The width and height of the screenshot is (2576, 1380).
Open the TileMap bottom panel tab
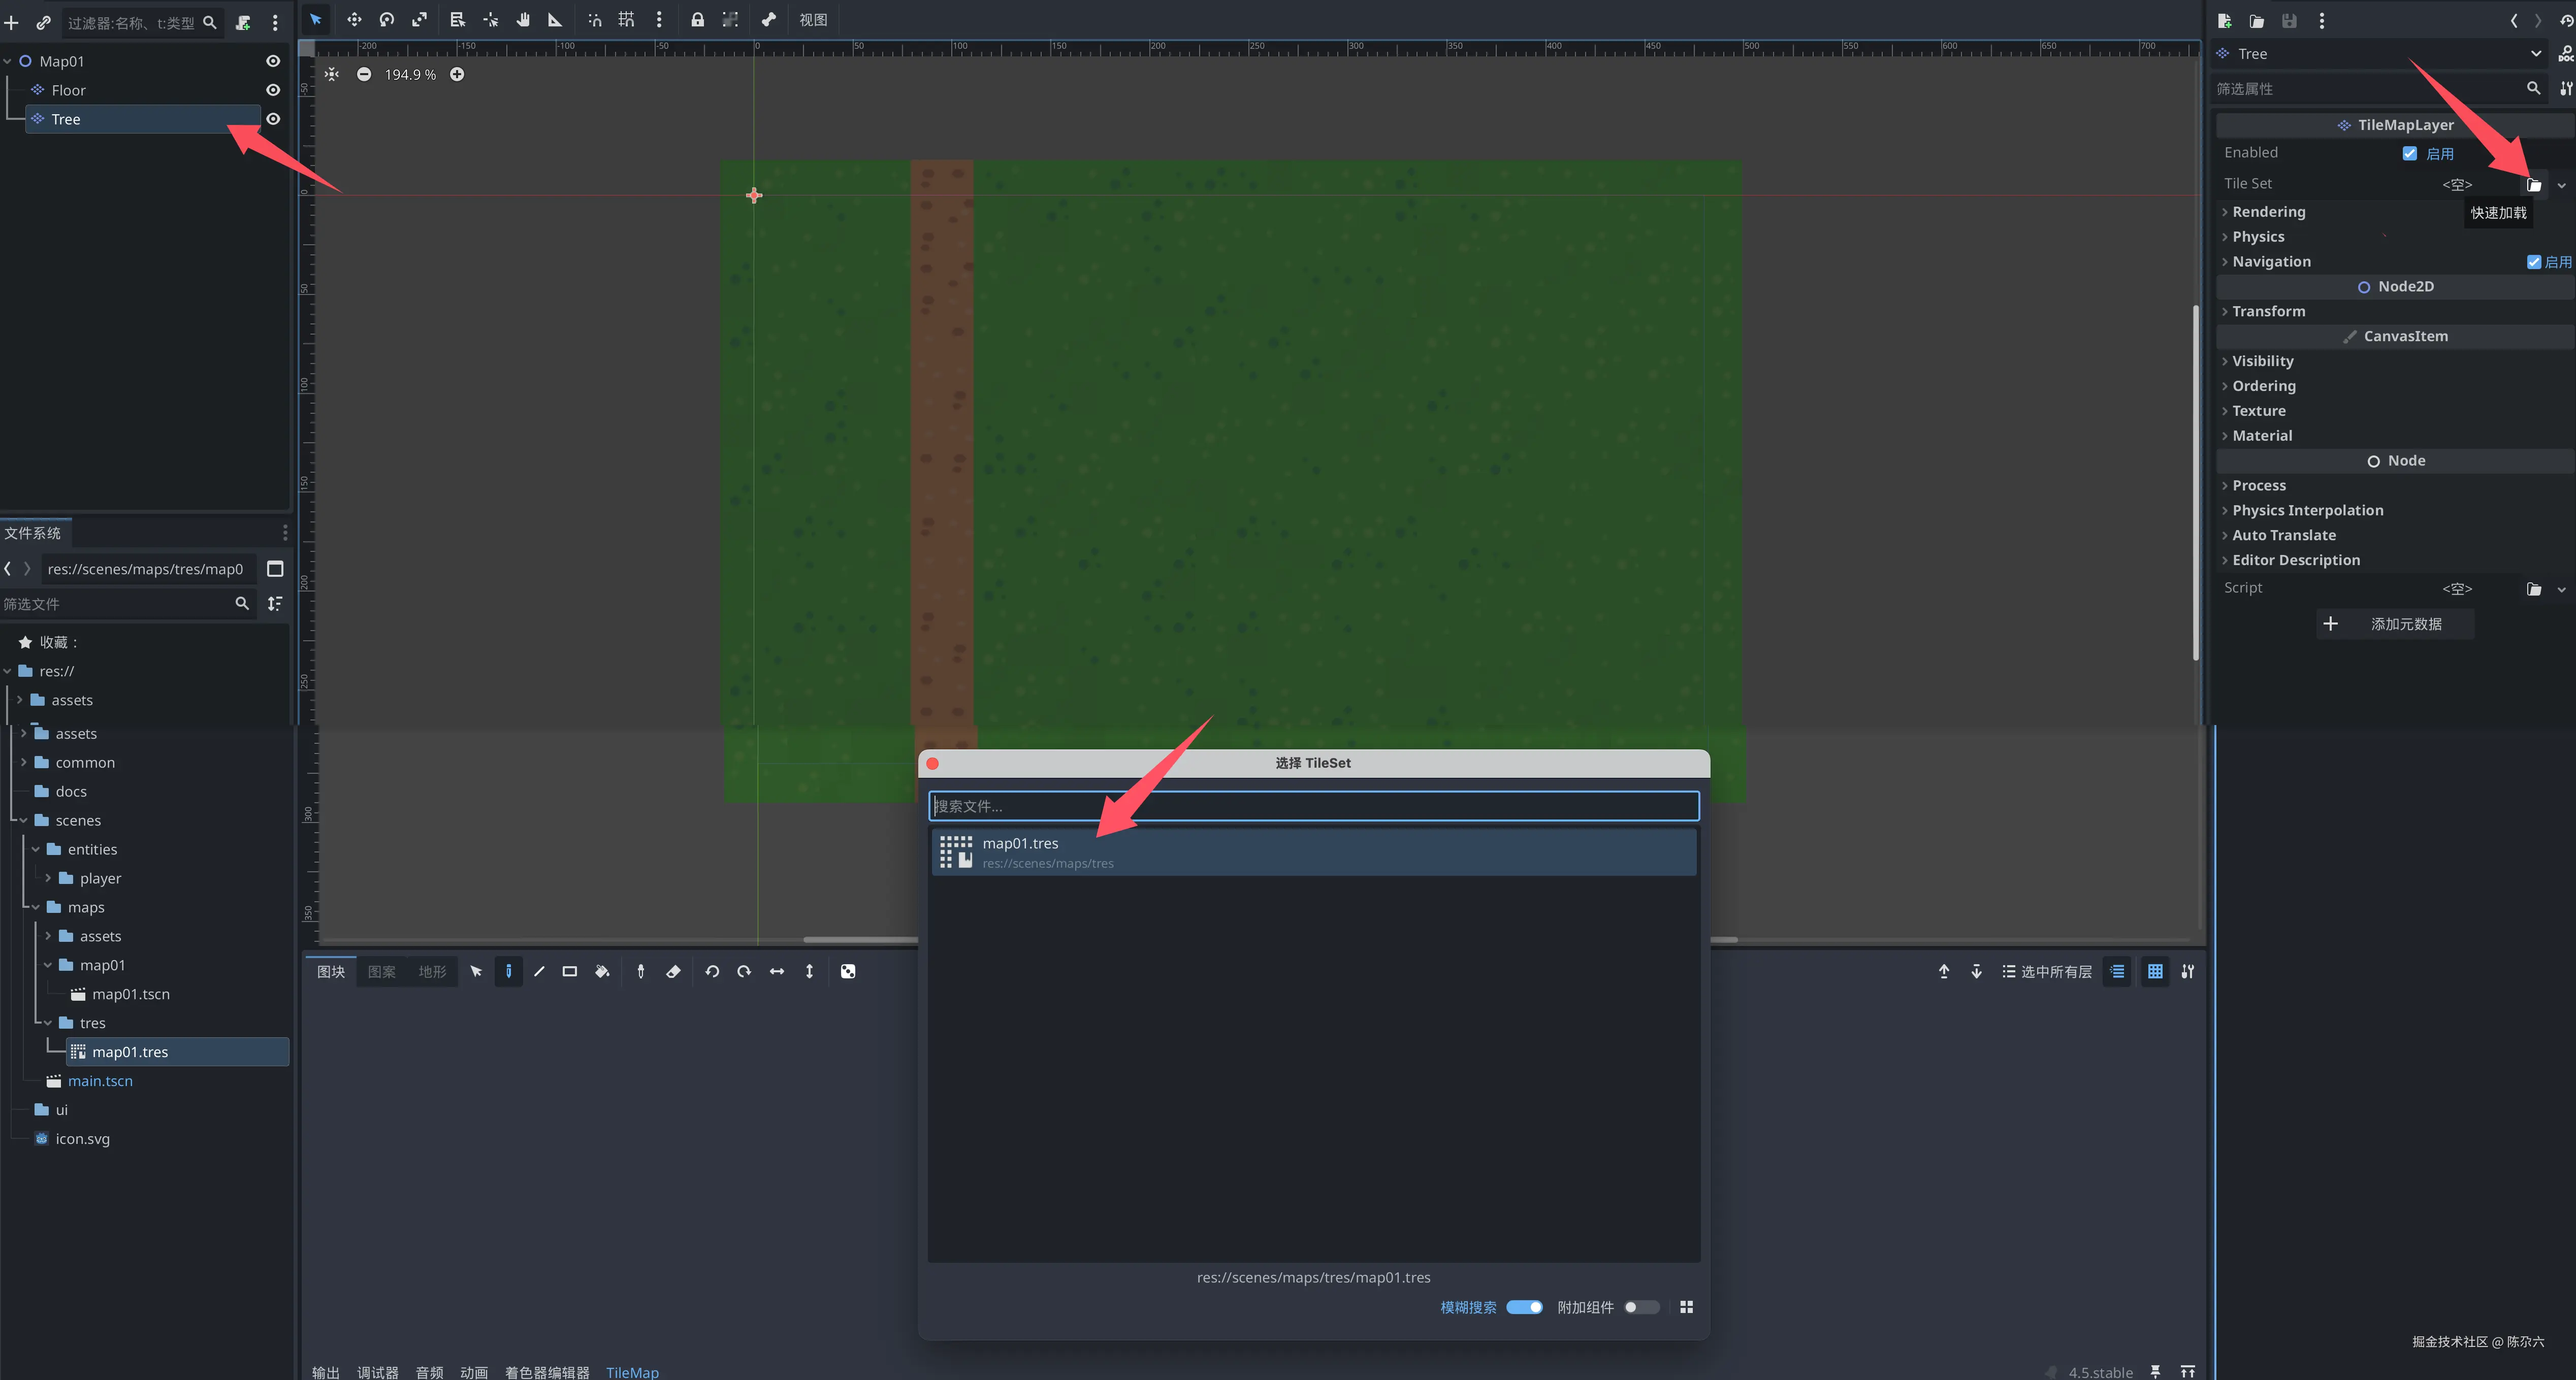pyautogui.click(x=632, y=1371)
